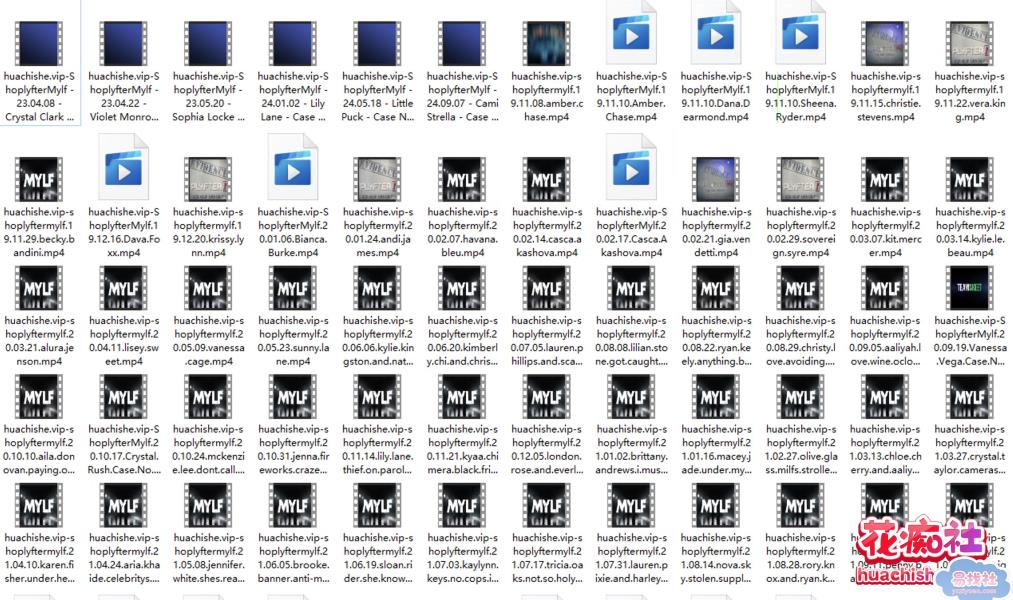Click the file name ending "20.03.14.kylie.le.beau.mp4"

click(x=970, y=232)
